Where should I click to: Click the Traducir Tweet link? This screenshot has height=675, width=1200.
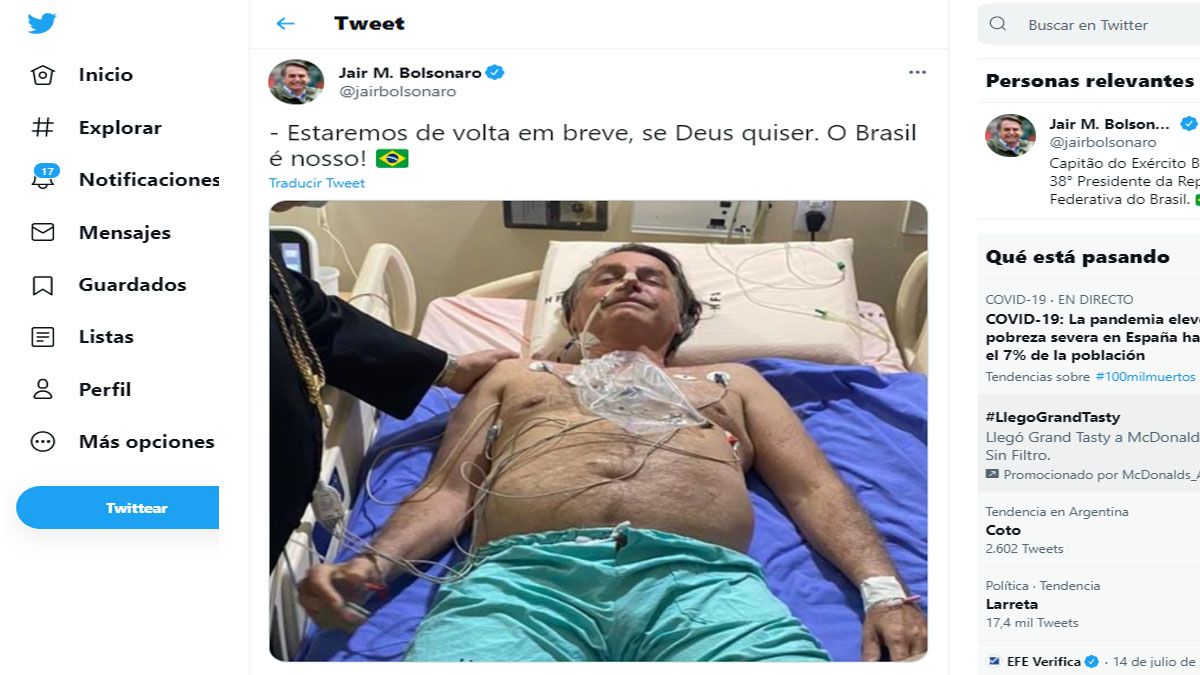(x=317, y=183)
